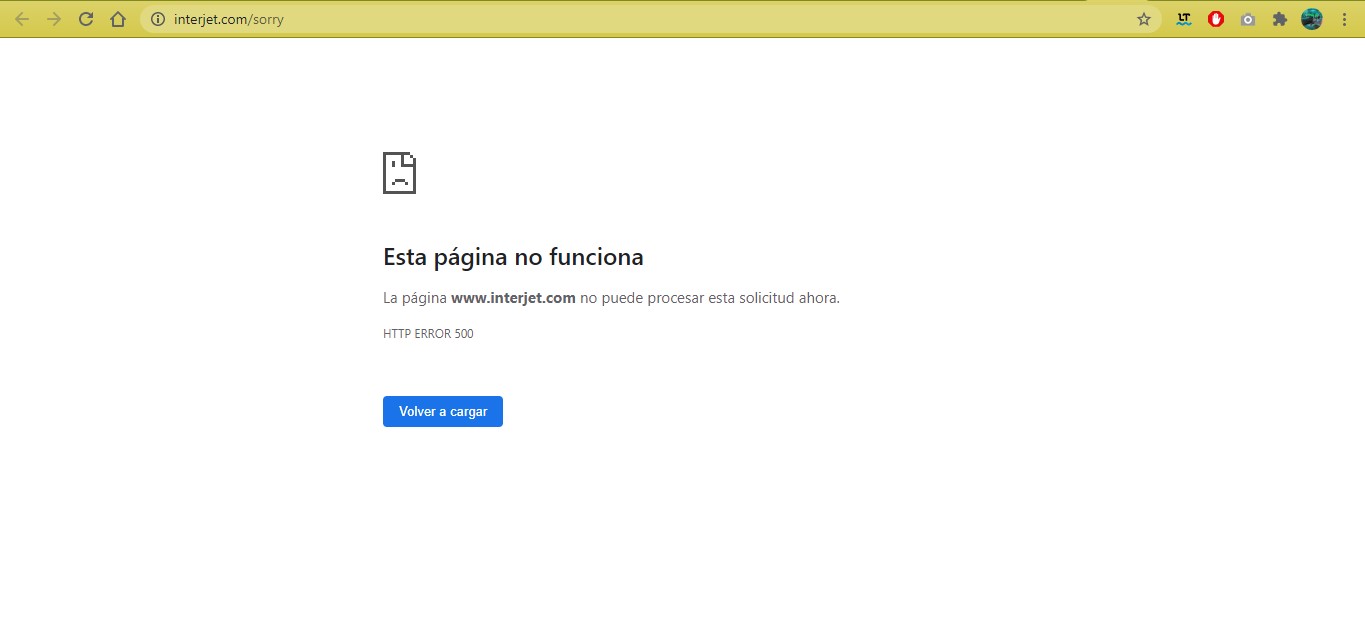Click the sad page error icon

[399, 173]
